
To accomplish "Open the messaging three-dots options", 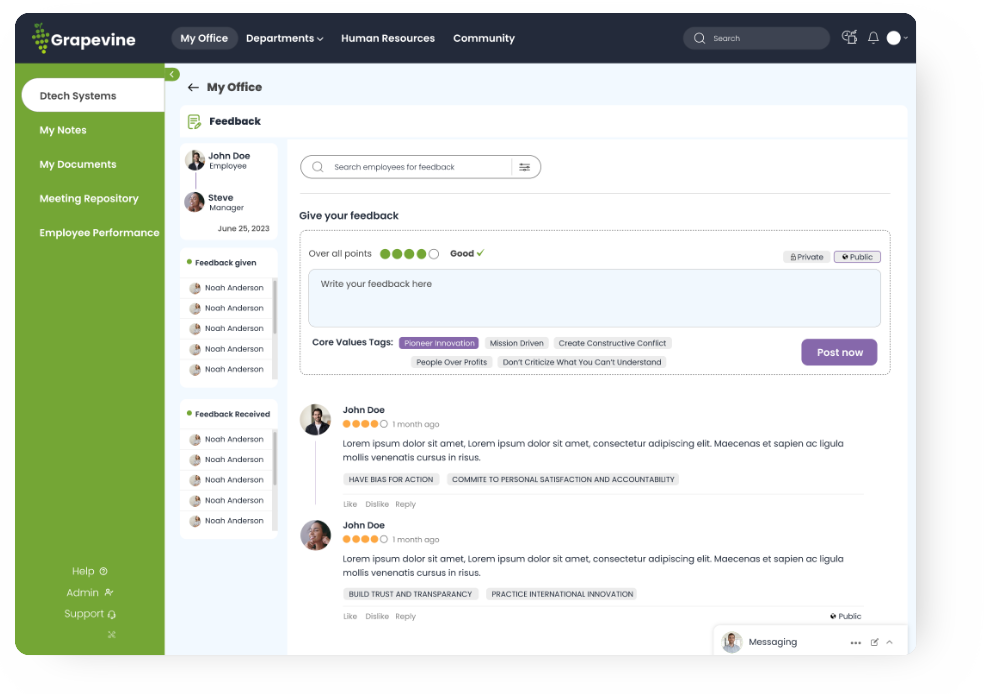I will (855, 642).
